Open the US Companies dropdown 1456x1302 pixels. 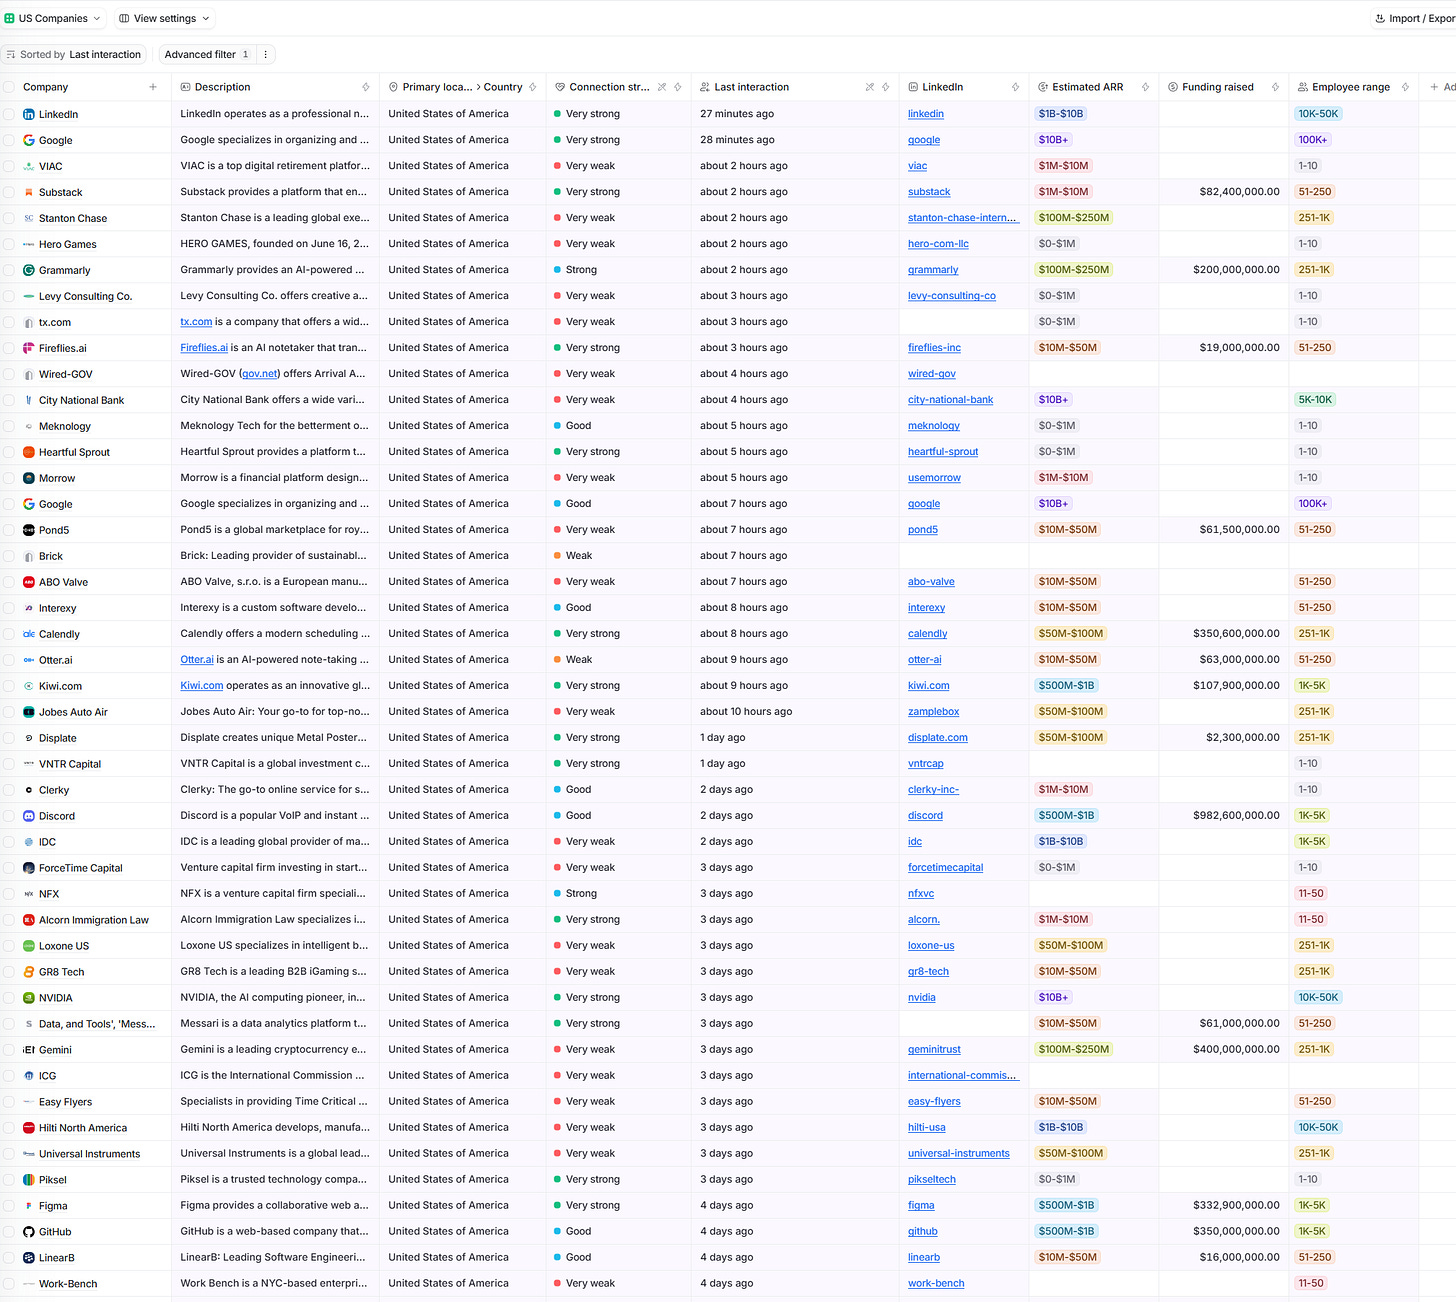(x=52, y=18)
